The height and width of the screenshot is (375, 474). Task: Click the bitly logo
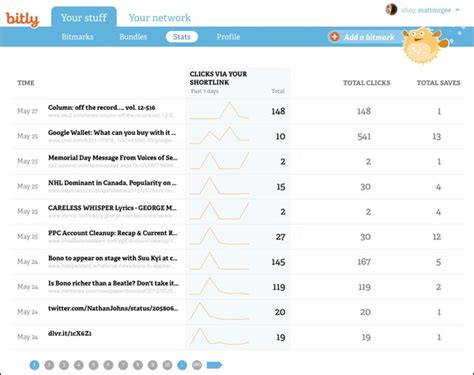pos(22,19)
